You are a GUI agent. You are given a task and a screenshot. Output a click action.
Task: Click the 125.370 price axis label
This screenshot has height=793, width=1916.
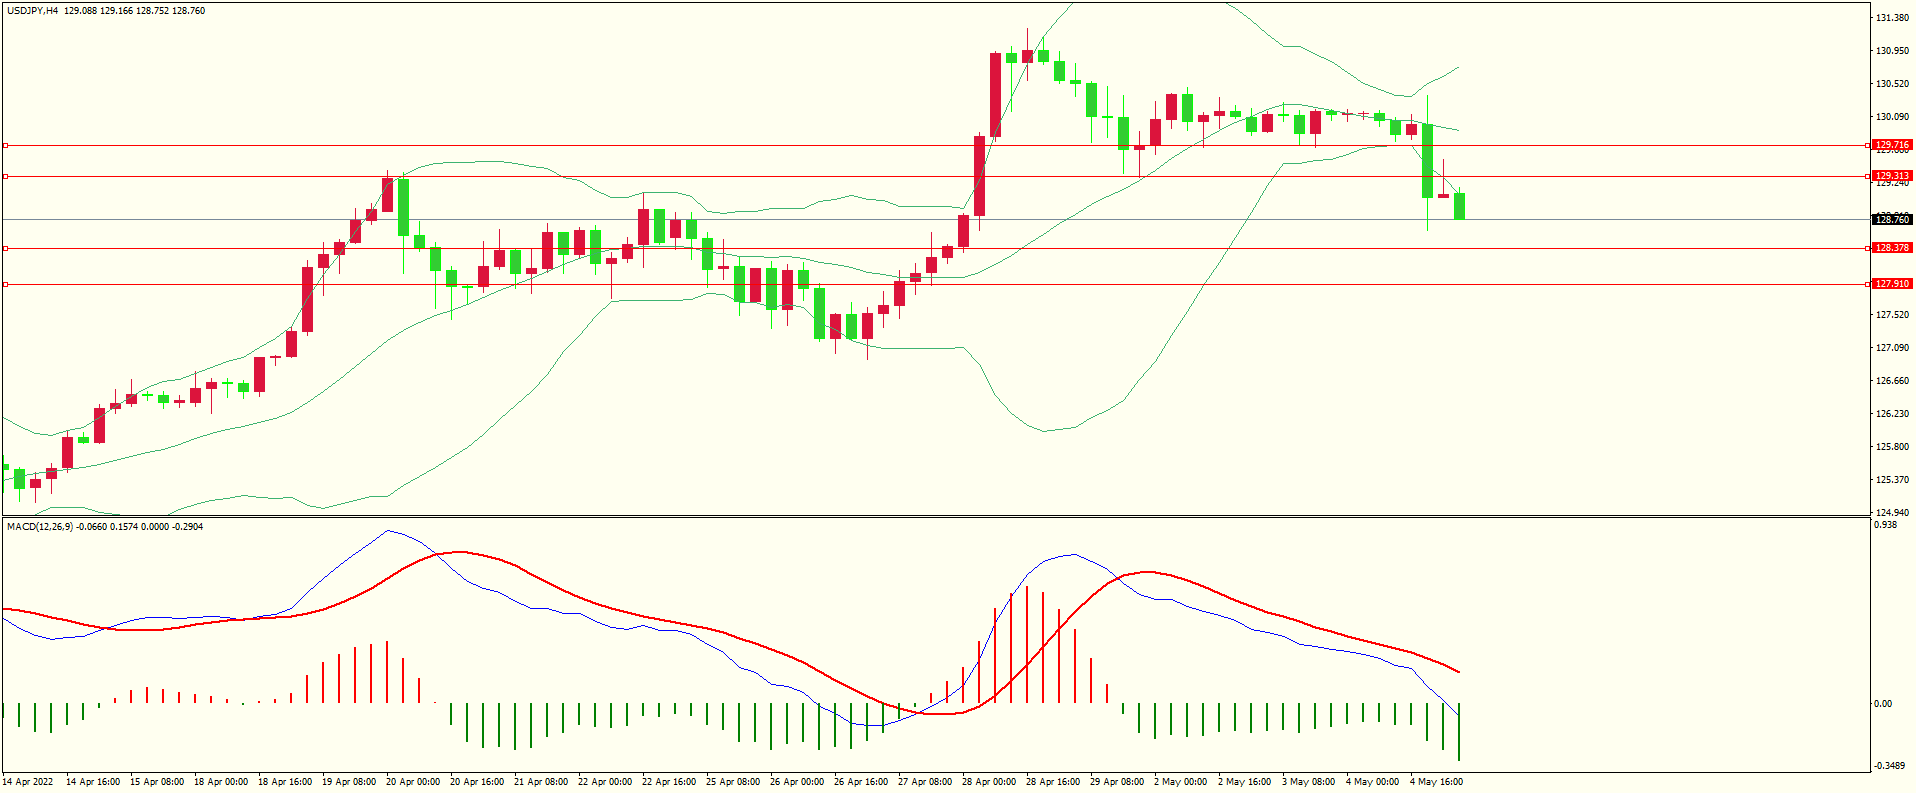[1892, 480]
